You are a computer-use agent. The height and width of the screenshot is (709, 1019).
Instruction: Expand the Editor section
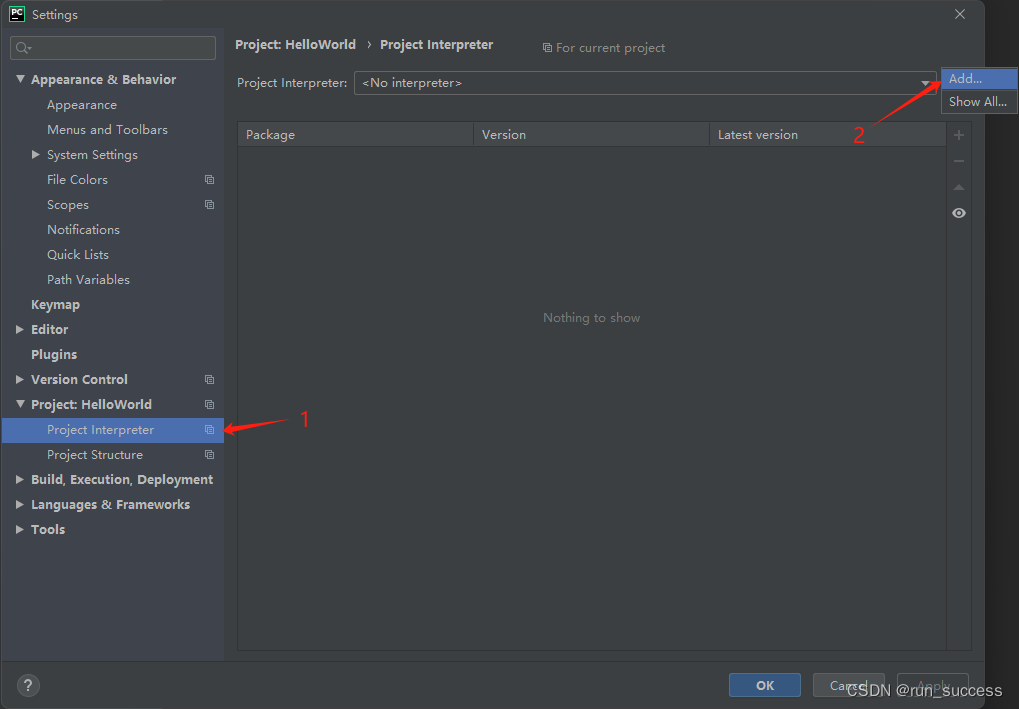(x=20, y=329)
